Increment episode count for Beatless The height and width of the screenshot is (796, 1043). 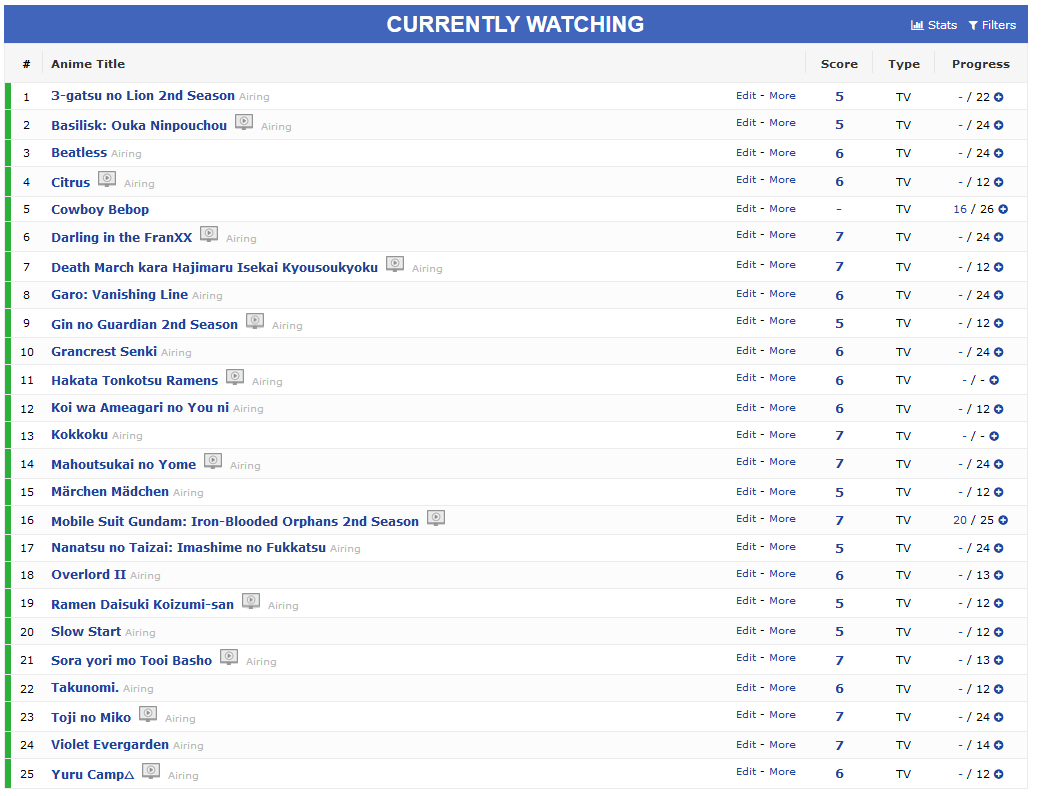(x=998, y=154)
